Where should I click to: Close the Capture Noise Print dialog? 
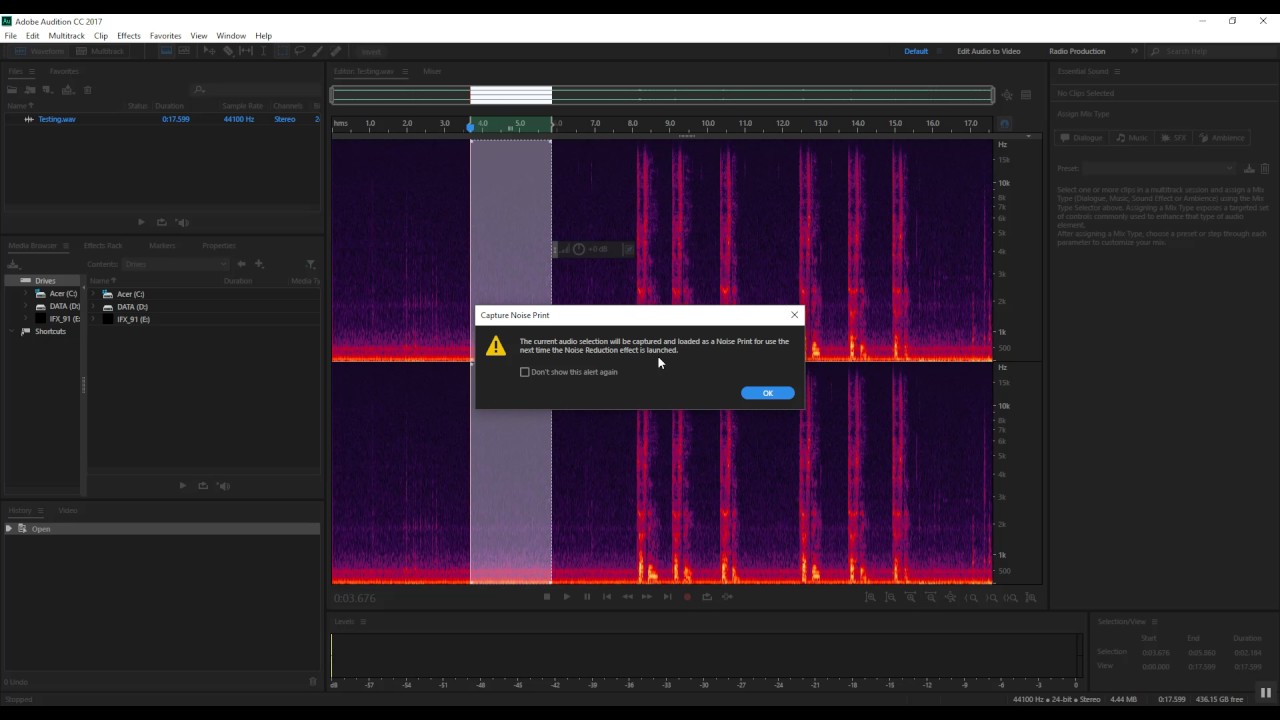click(x=795, y=315)
